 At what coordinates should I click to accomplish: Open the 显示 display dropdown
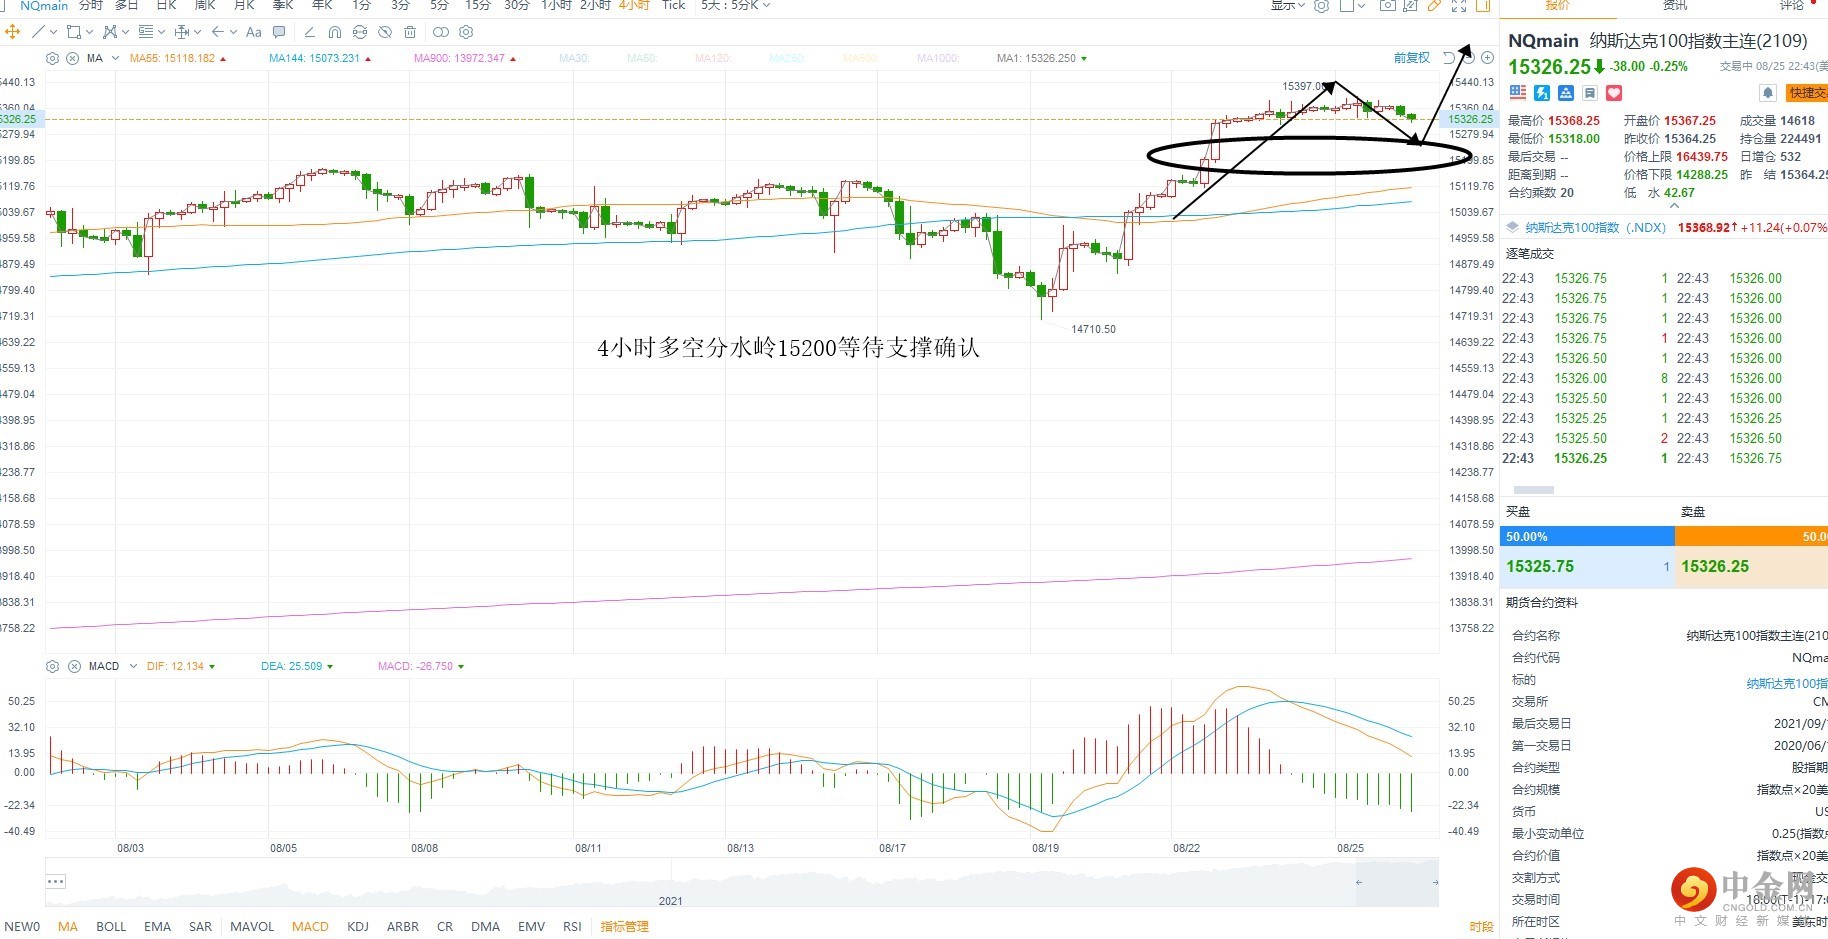[x=1288, y=6]
